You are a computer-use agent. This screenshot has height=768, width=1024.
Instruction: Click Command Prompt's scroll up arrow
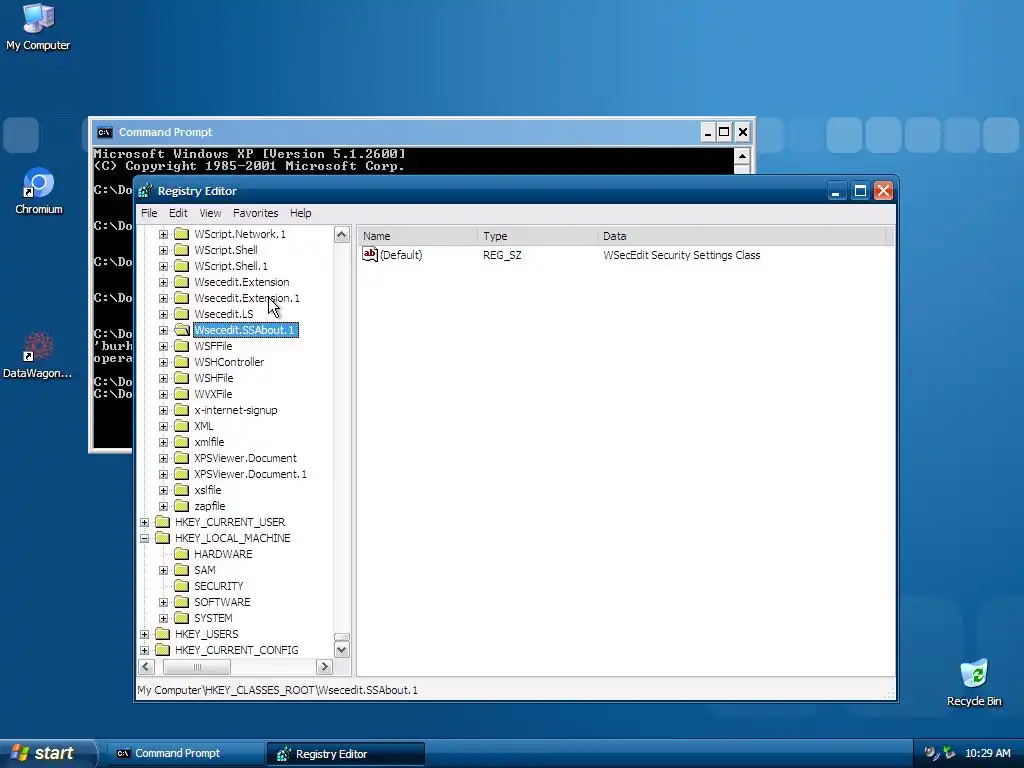tap(742, 156)
